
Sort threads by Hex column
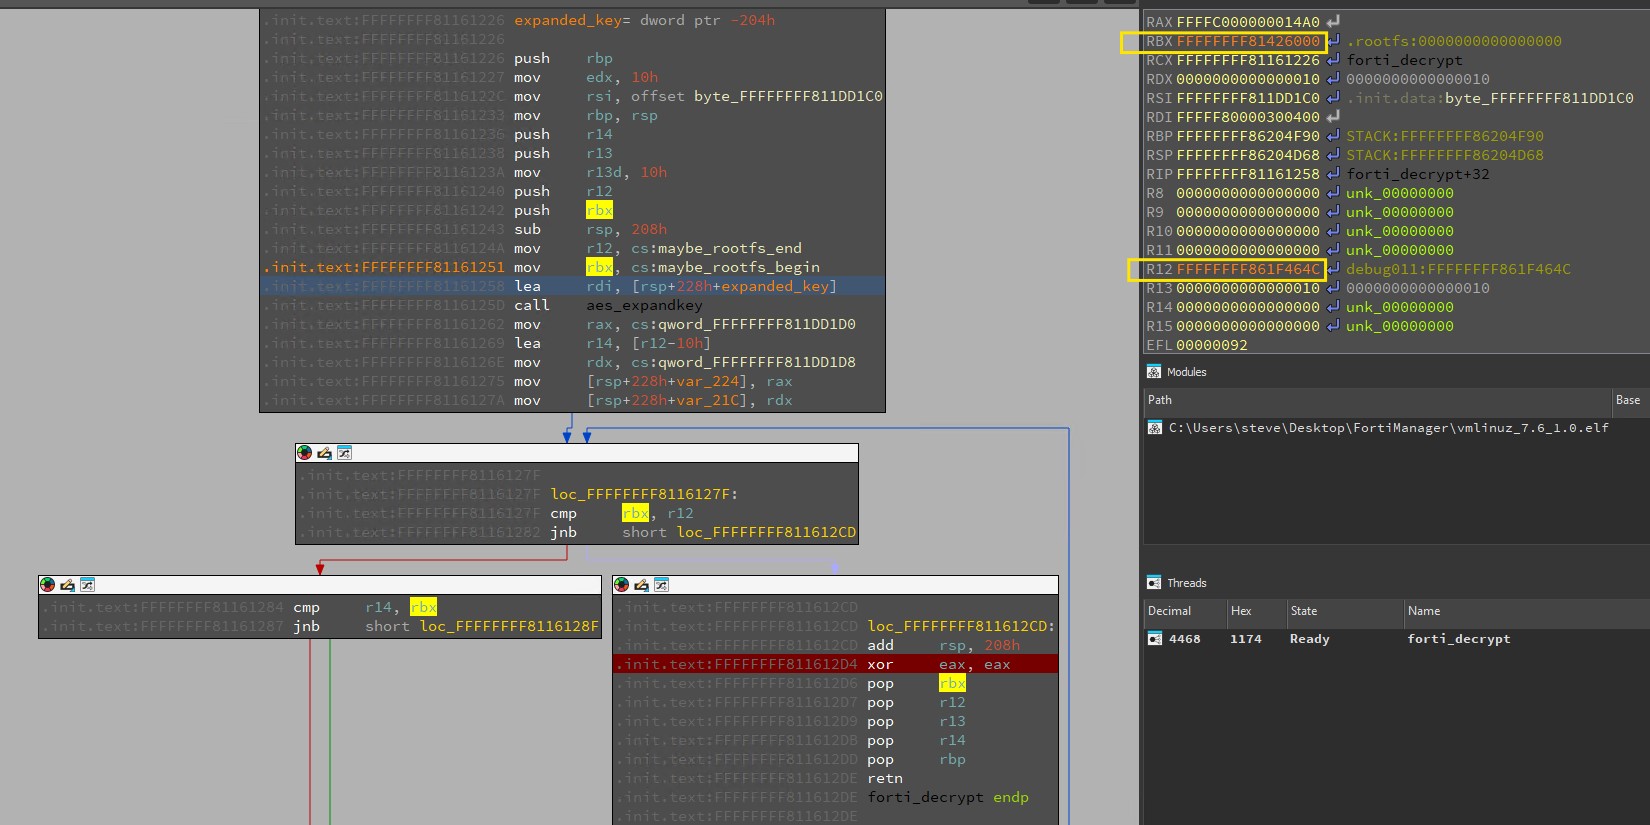point(1256,611)
